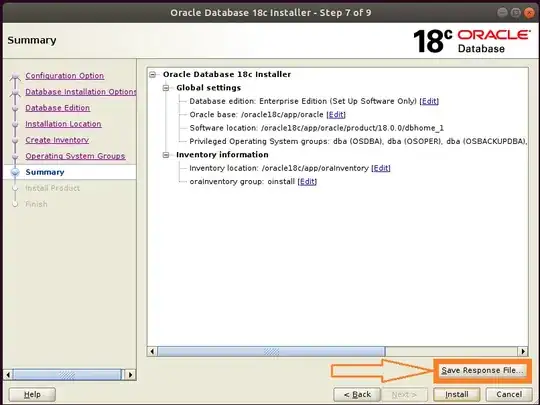Minimize the installer window

tap(502, 13)
